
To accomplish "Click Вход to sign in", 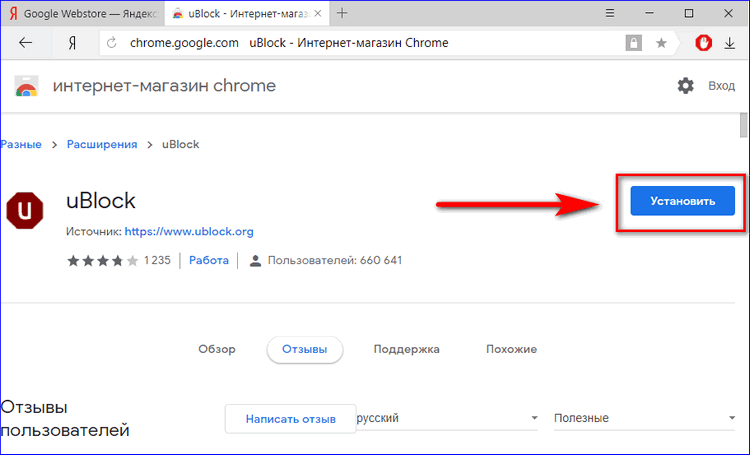I will pos(721,86).
